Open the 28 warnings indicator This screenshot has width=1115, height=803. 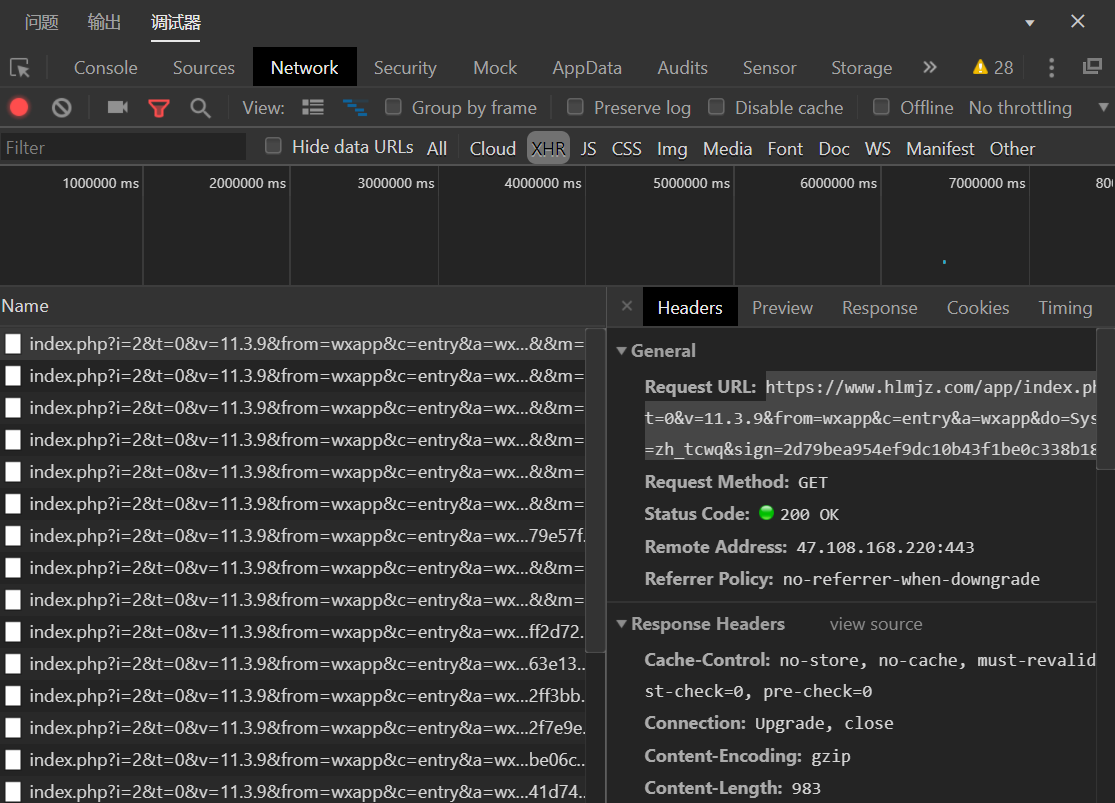tap(993, 68)
